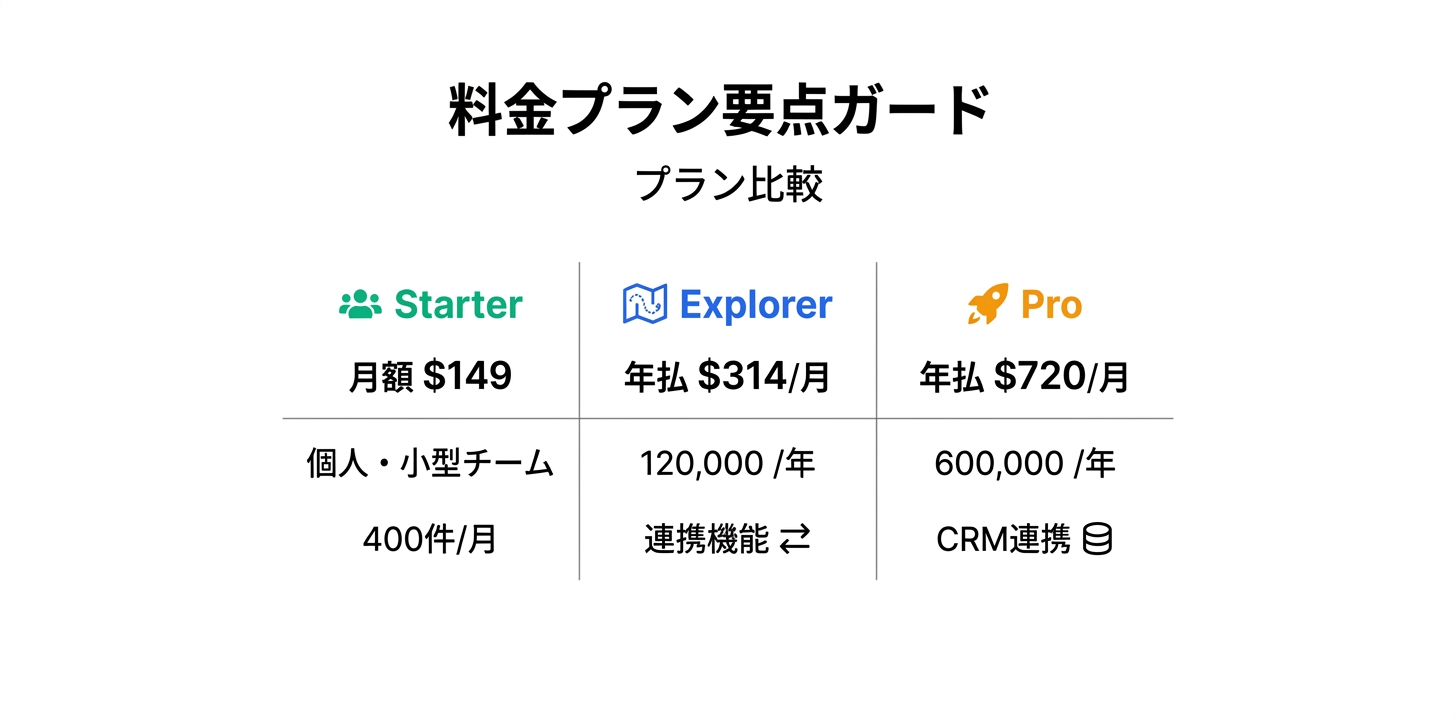Click the integration arrows icon
This screenshot has height=720, width=1456.
coord(795,541)
